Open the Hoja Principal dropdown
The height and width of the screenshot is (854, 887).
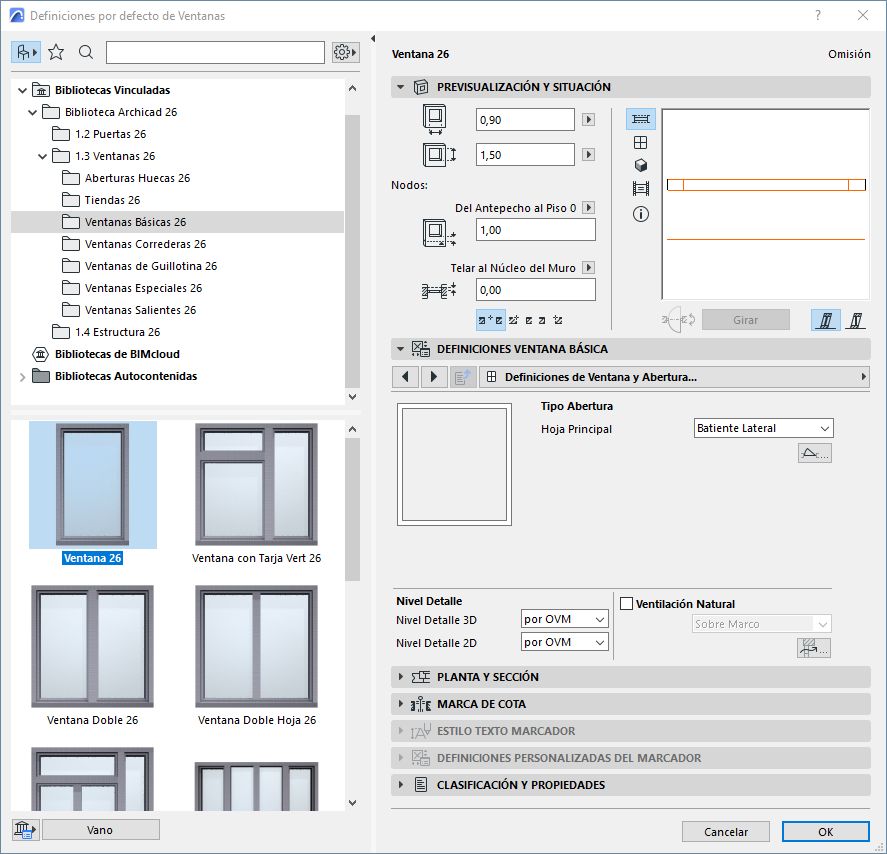pyautogui.click(x=764, y=428)
